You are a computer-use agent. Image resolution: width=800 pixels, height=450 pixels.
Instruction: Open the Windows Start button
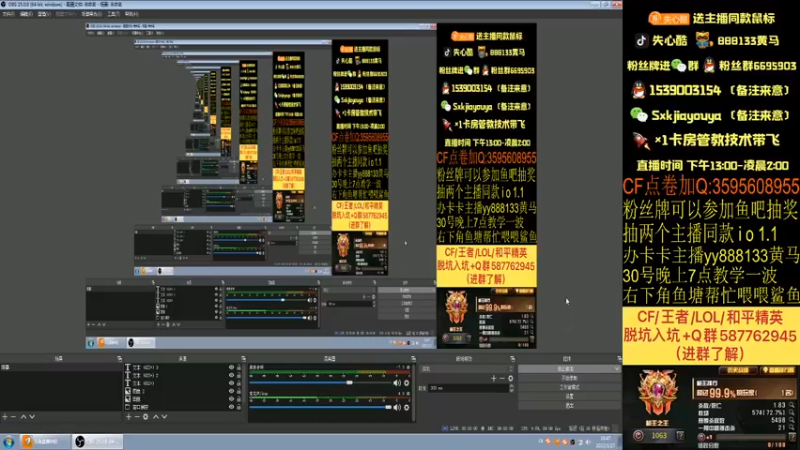[9, 442]
